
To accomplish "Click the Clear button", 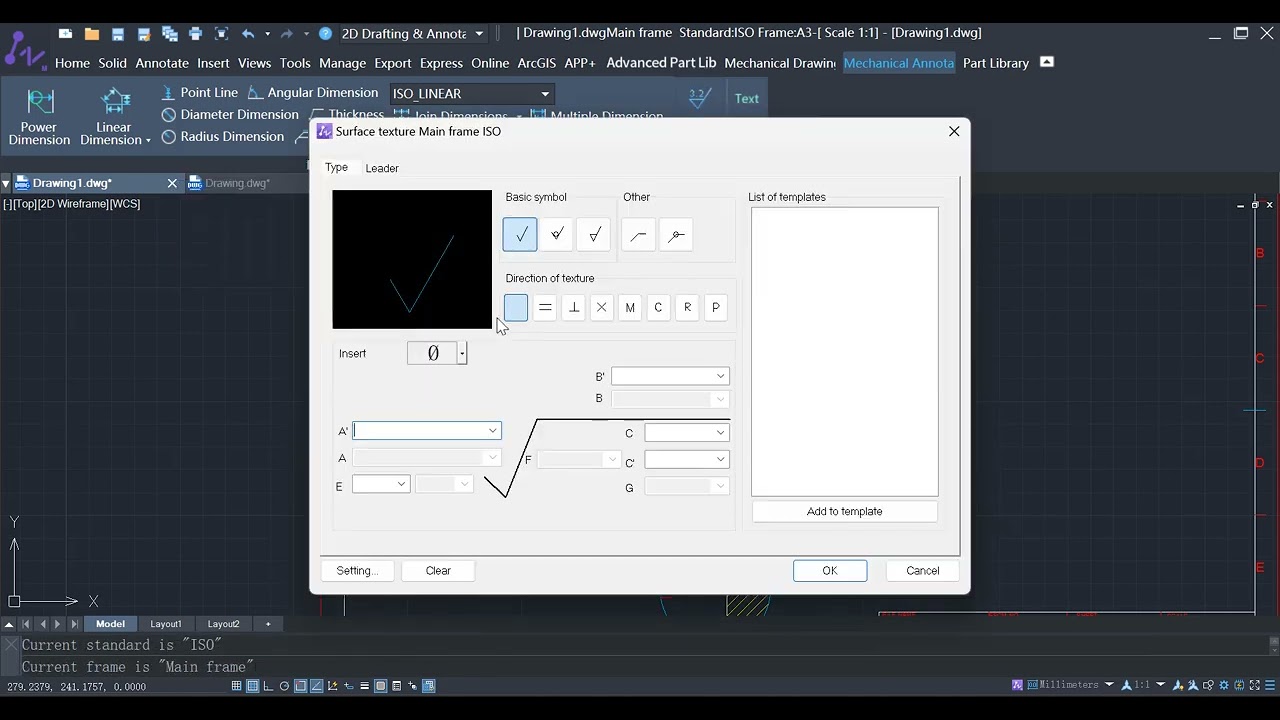I will [438, 571].
